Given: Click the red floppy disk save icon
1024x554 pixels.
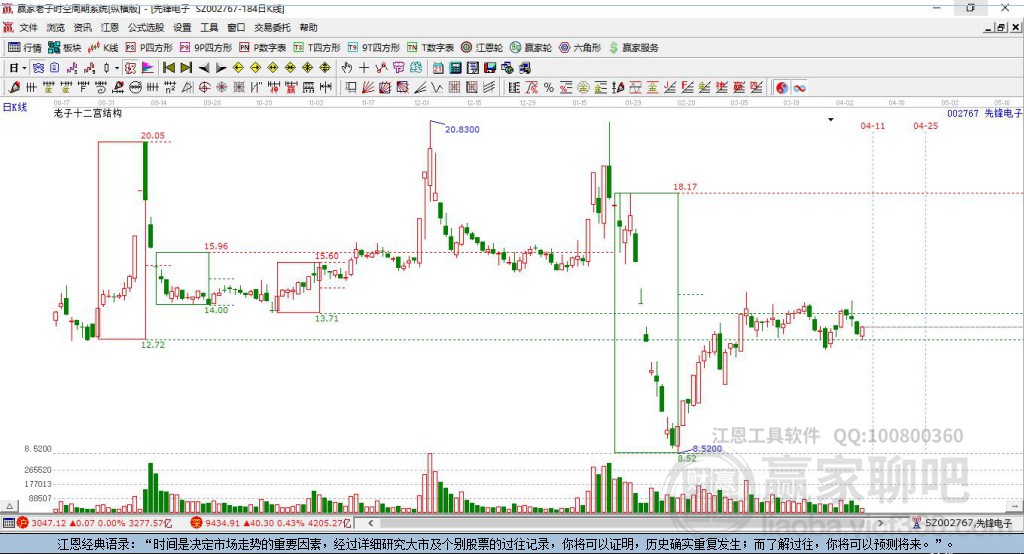Looking at the screenshot, I should (x=490, y=68).
